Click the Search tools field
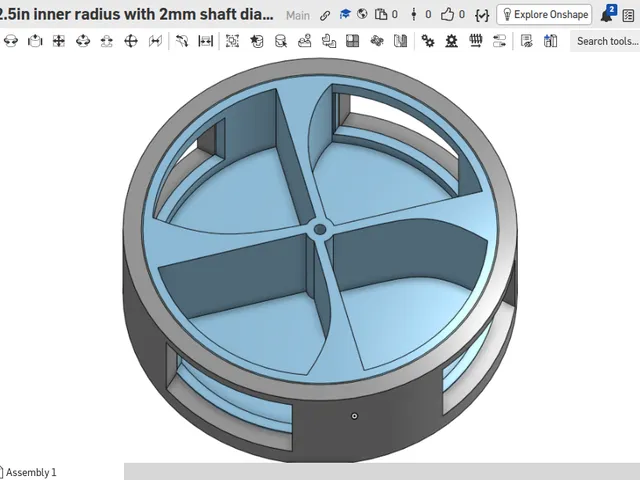The height and width of the screenshot is (480, 640). click(606, 41)
